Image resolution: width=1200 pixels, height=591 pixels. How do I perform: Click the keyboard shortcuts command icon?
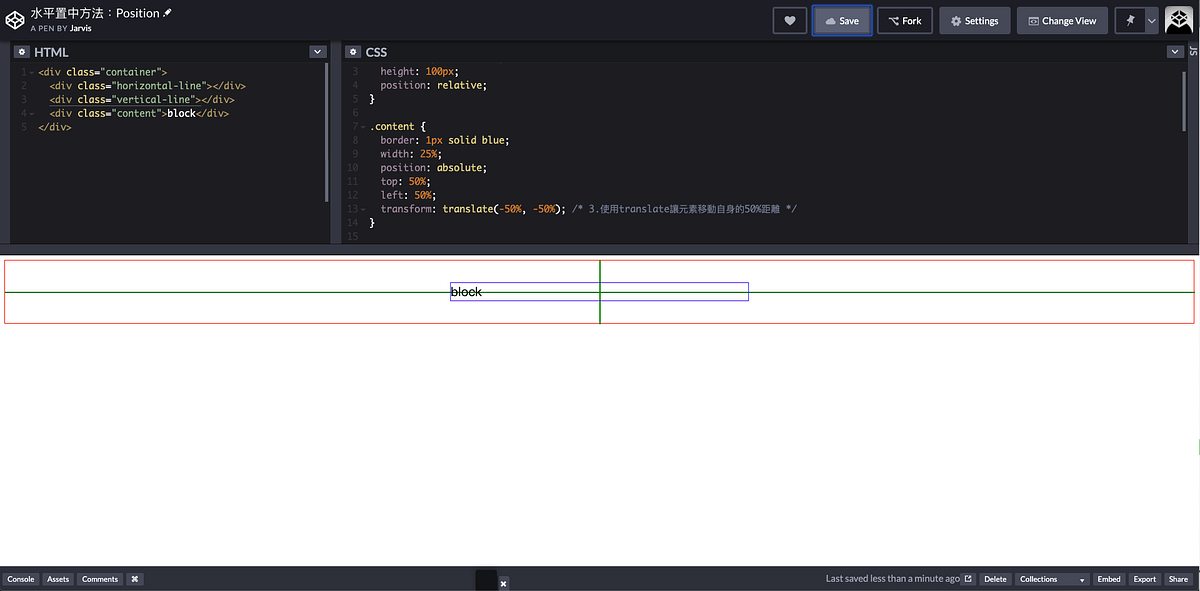[135, 579]
